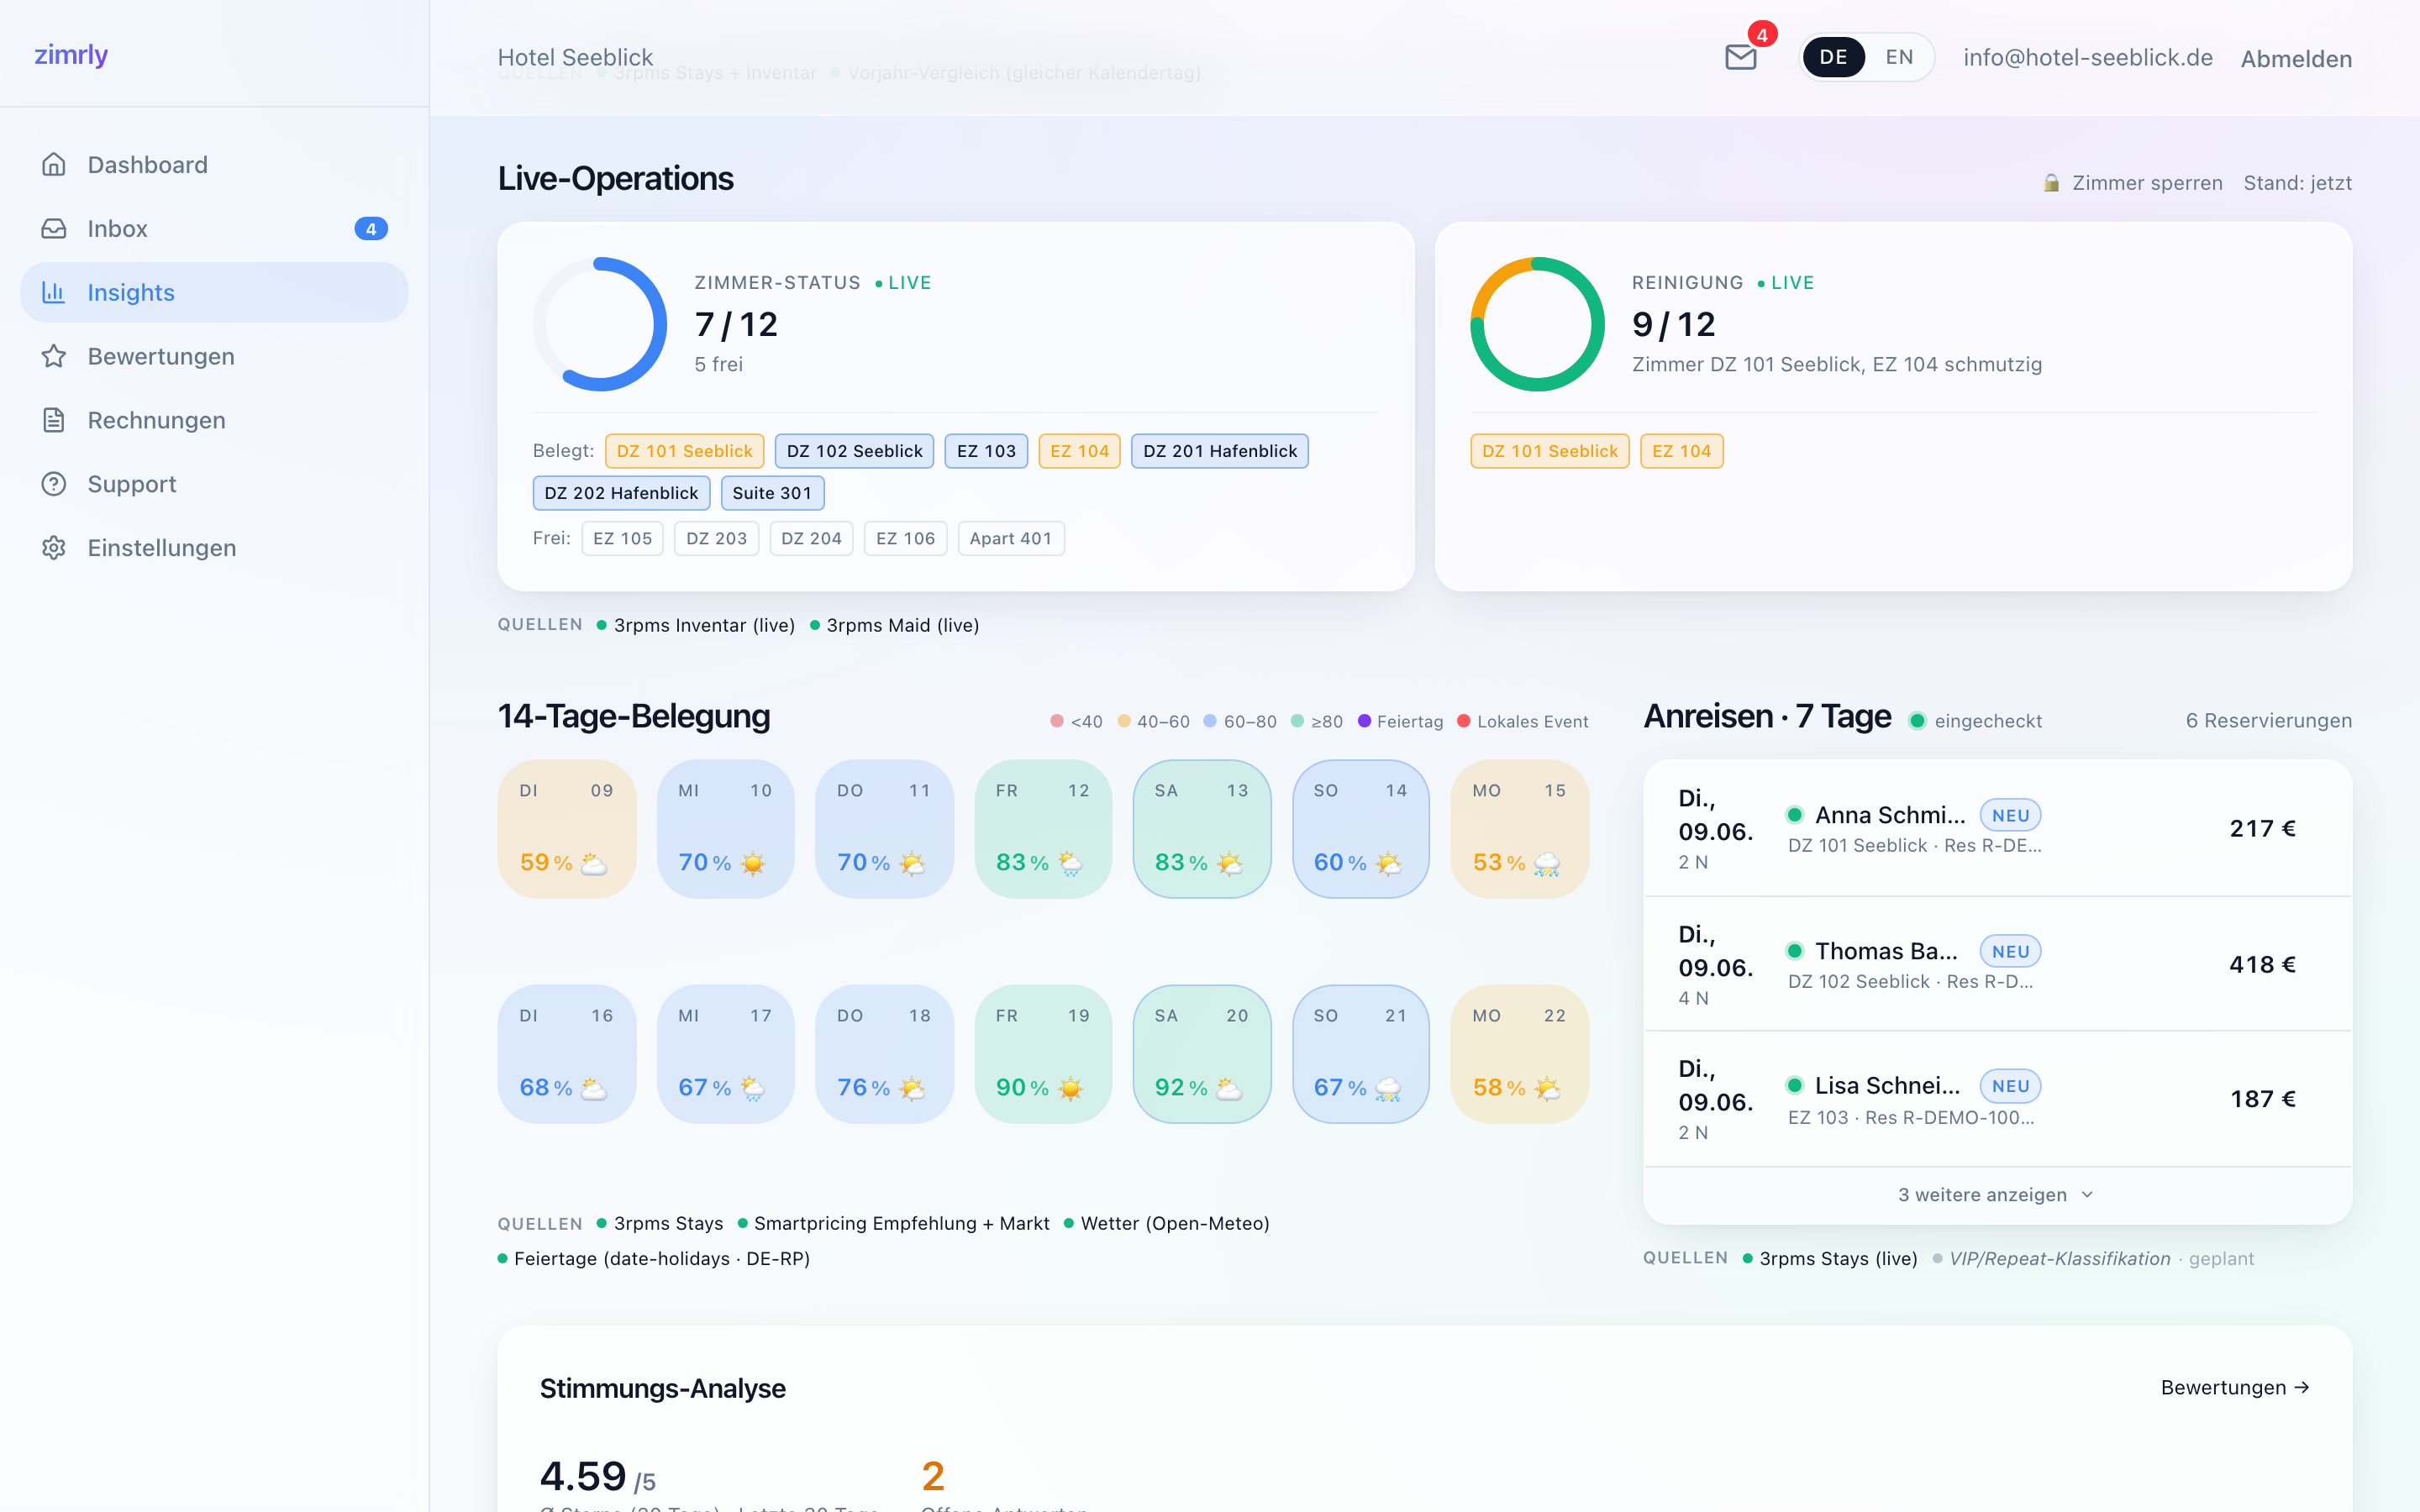The width and height of the screenshot is (2420, 1512).
Task: Click the weather icon on DI 09 card
Action: click(594, 863)
